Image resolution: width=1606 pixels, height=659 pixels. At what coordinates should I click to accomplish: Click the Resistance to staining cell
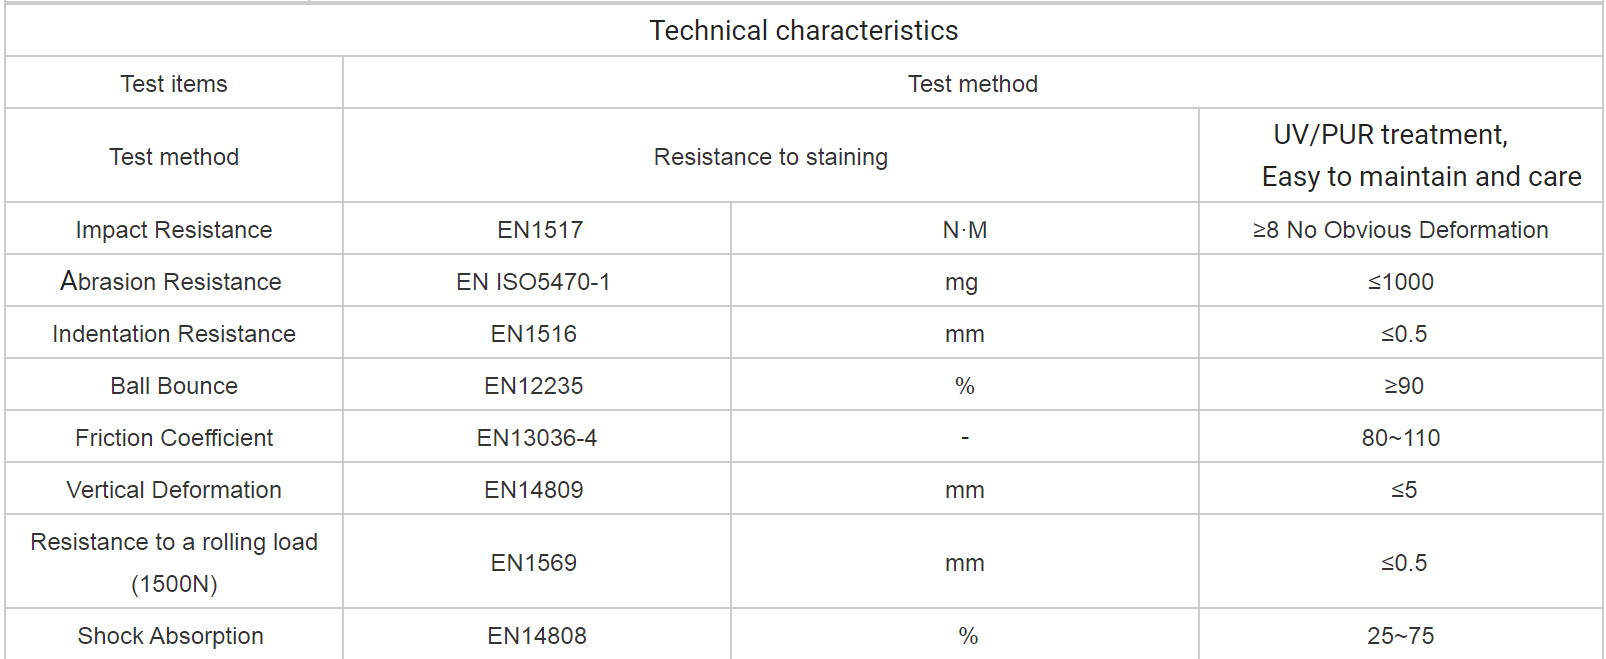coord(770,157)
